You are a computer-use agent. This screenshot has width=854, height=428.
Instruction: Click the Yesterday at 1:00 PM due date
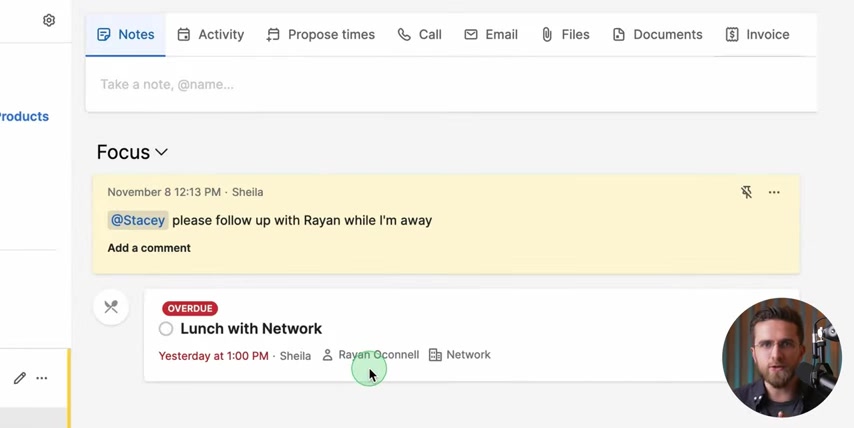(214, 356)
